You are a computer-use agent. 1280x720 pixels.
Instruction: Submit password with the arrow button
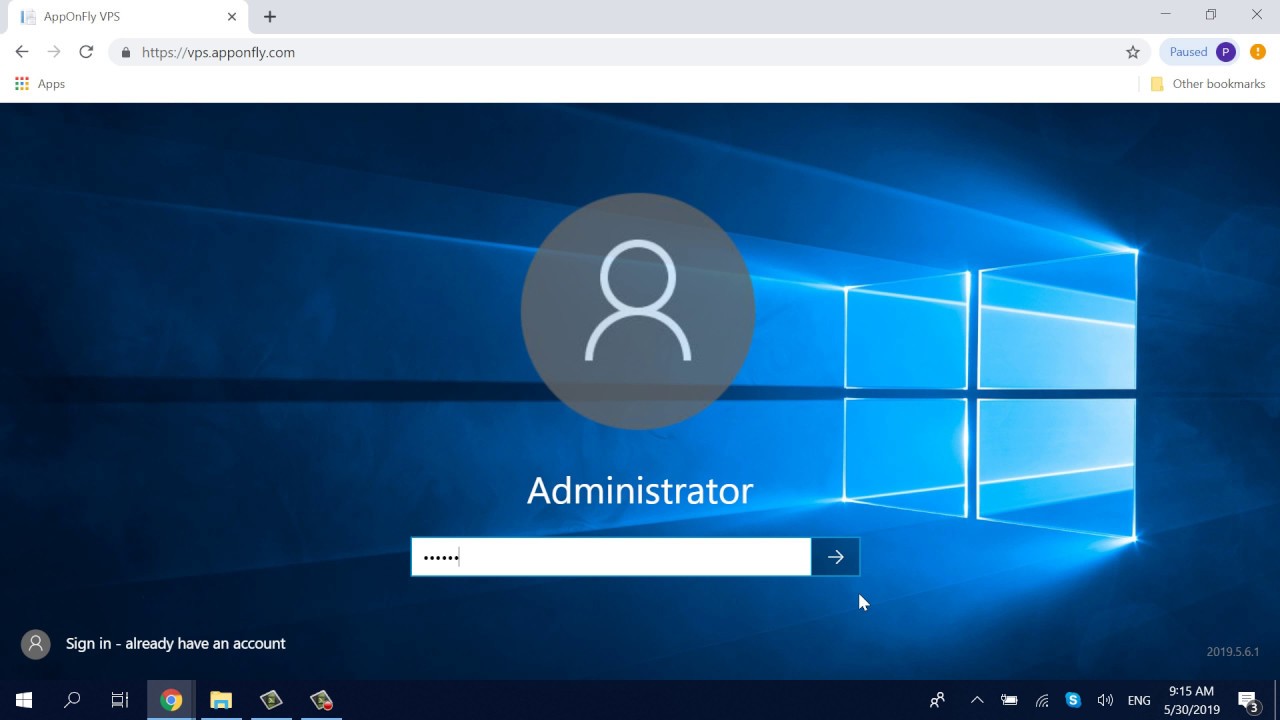click(836, 557)
